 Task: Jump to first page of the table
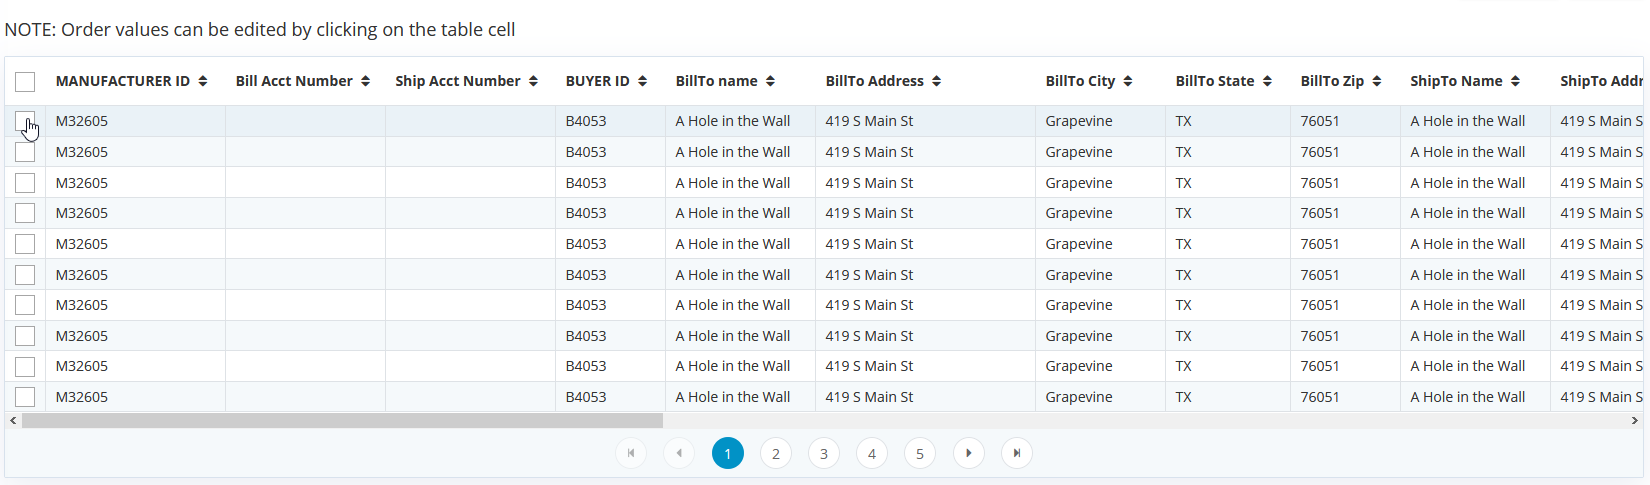pyautogui.click(x=631, y=453)
